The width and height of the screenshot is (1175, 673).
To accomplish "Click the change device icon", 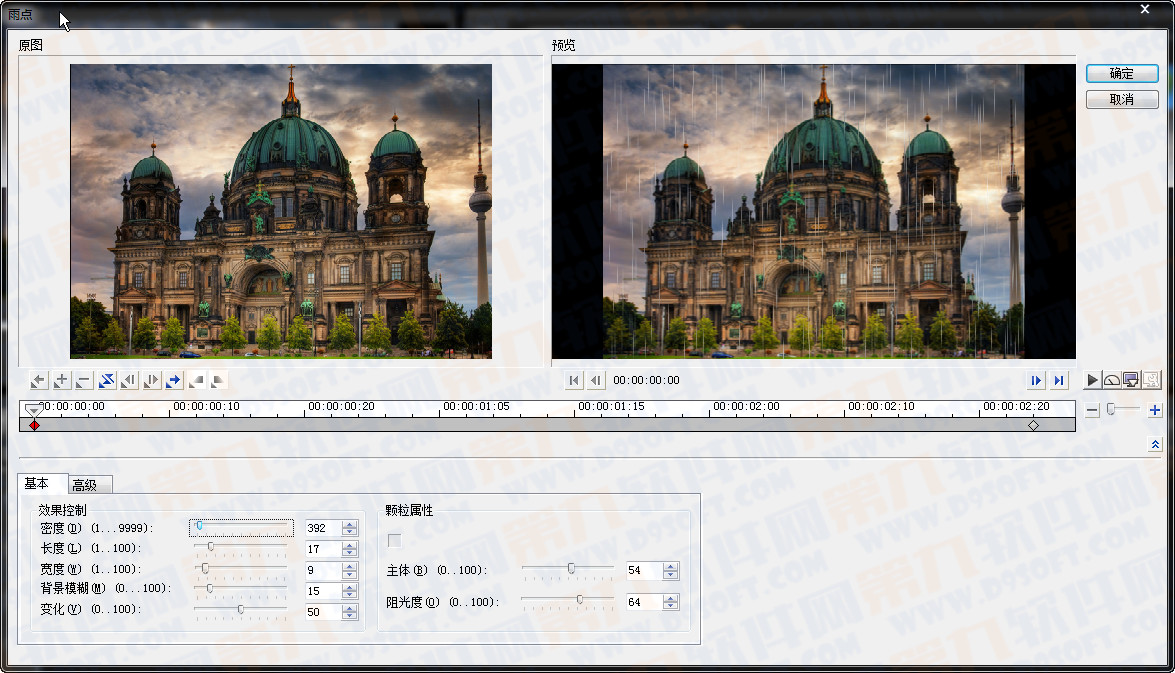I will pyautogui.click(x=1151, y=381).
